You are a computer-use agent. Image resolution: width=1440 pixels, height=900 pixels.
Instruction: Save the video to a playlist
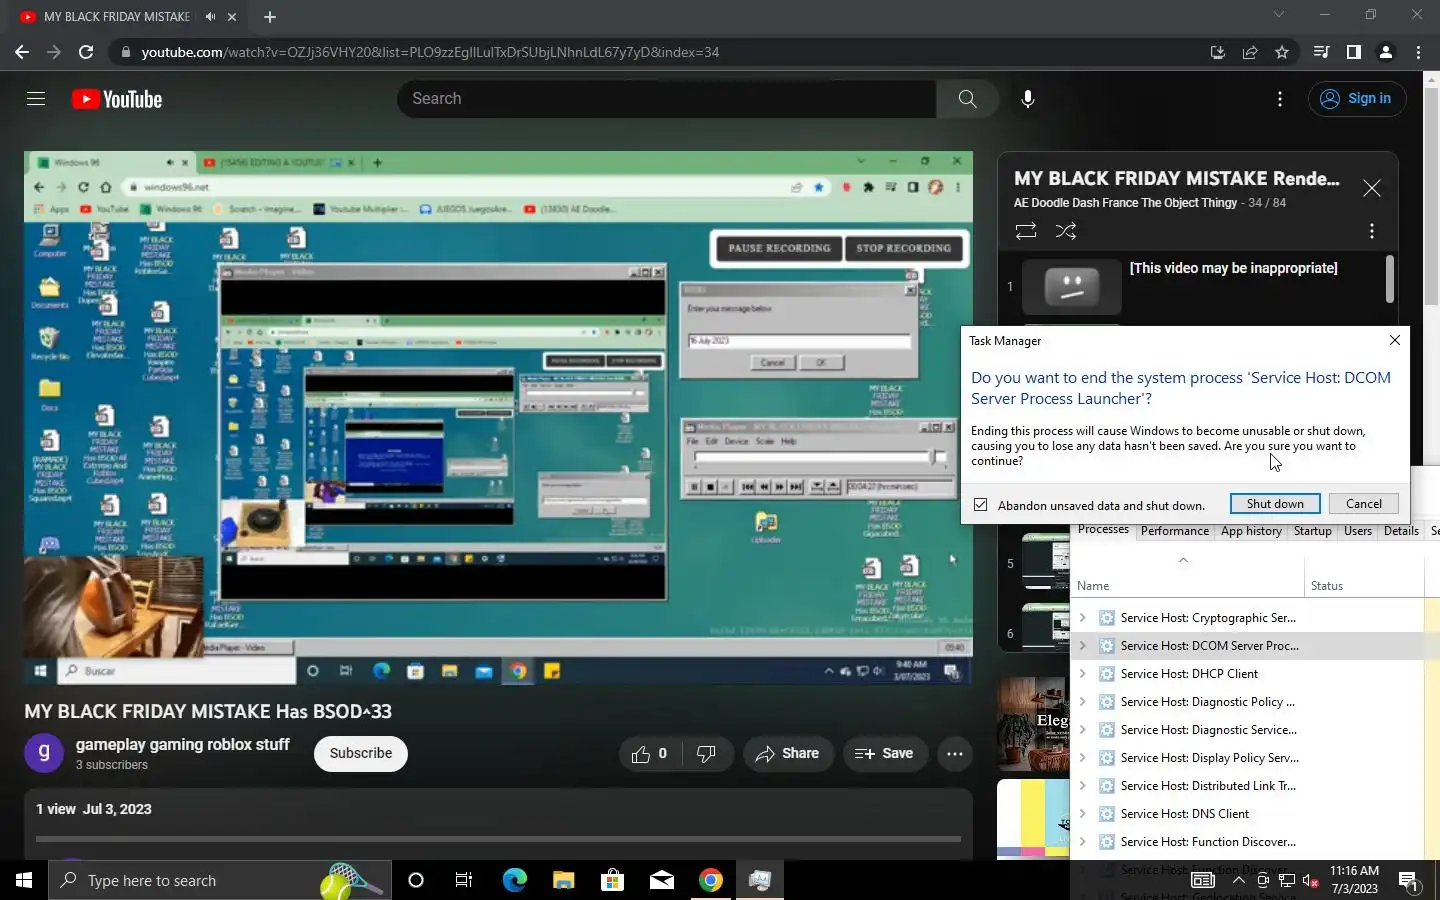click(x=884, y=754)
